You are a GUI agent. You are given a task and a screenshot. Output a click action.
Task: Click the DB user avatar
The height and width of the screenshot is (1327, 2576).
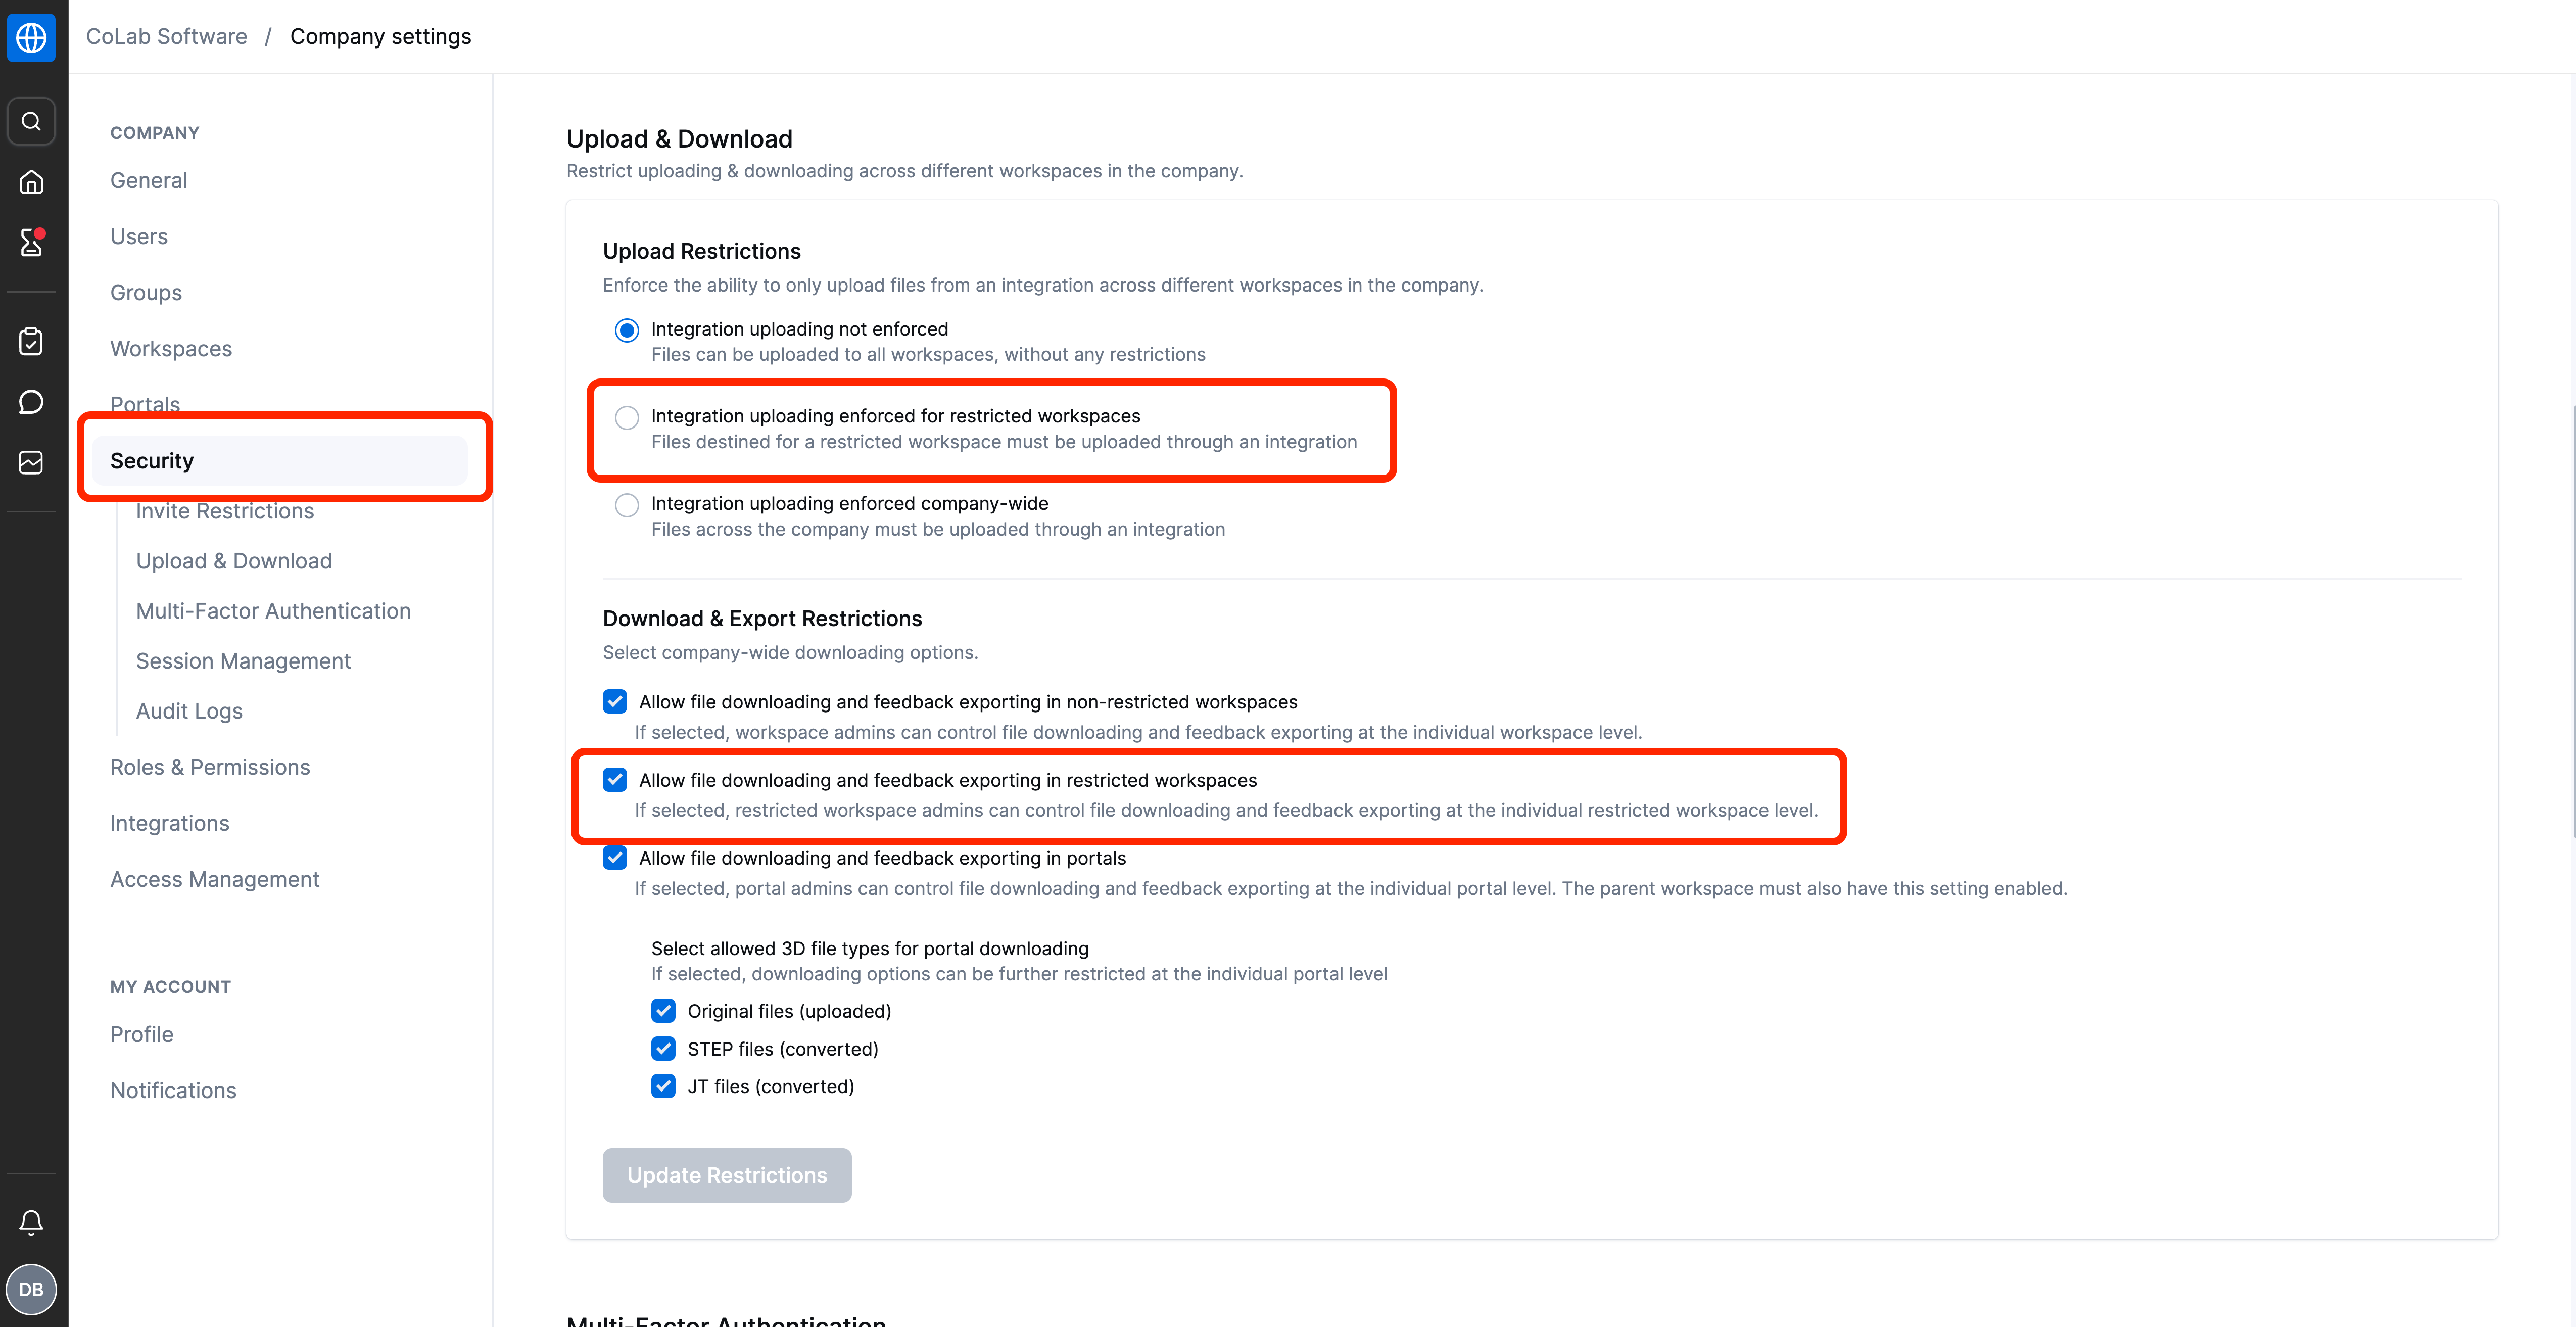coord(31,1289)
